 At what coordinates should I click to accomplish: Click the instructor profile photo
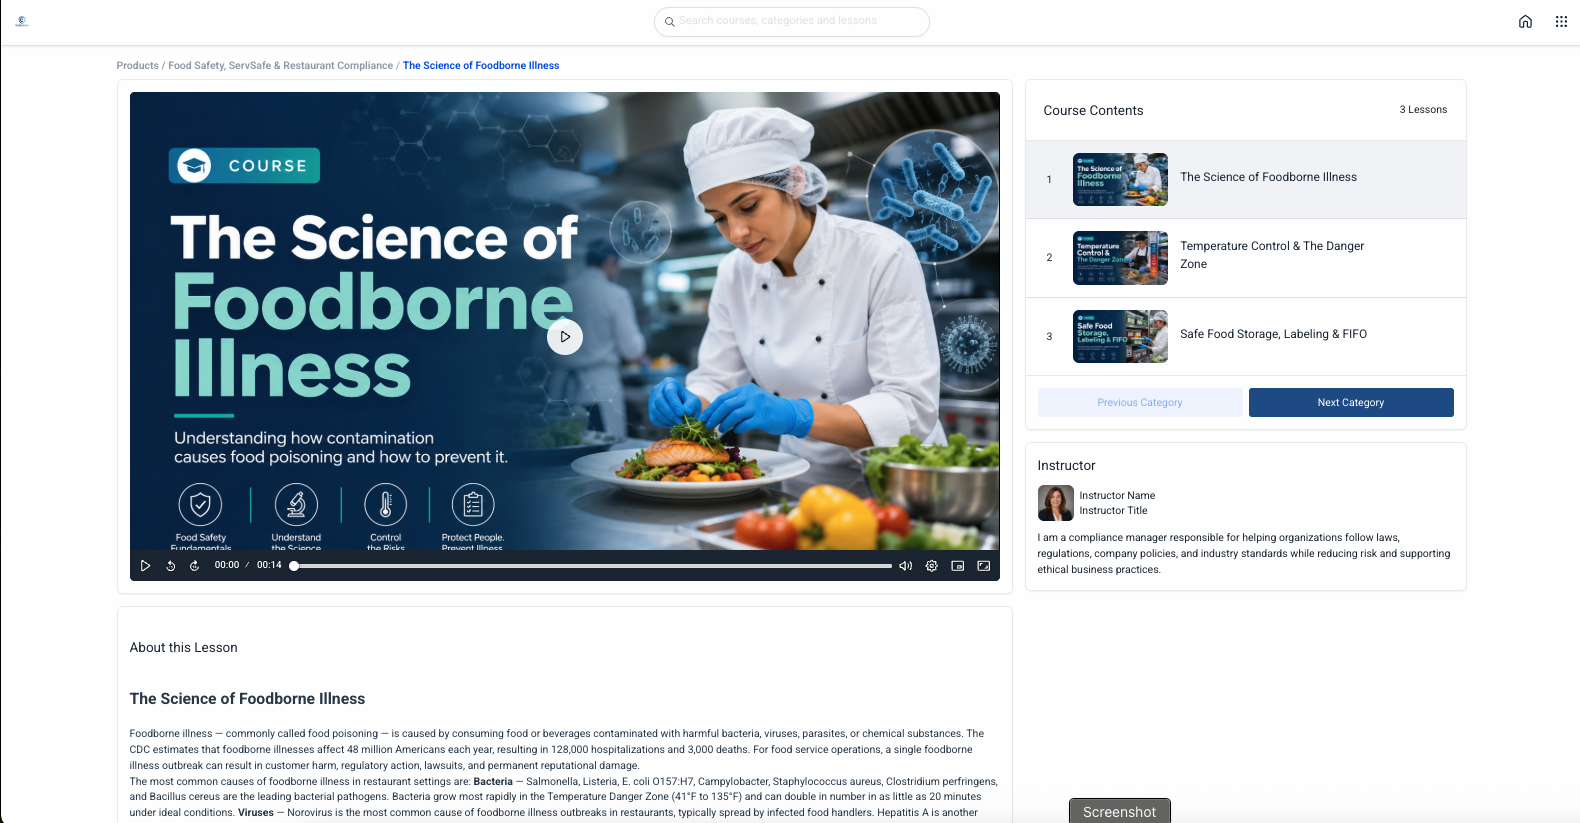pos(1055,503)
